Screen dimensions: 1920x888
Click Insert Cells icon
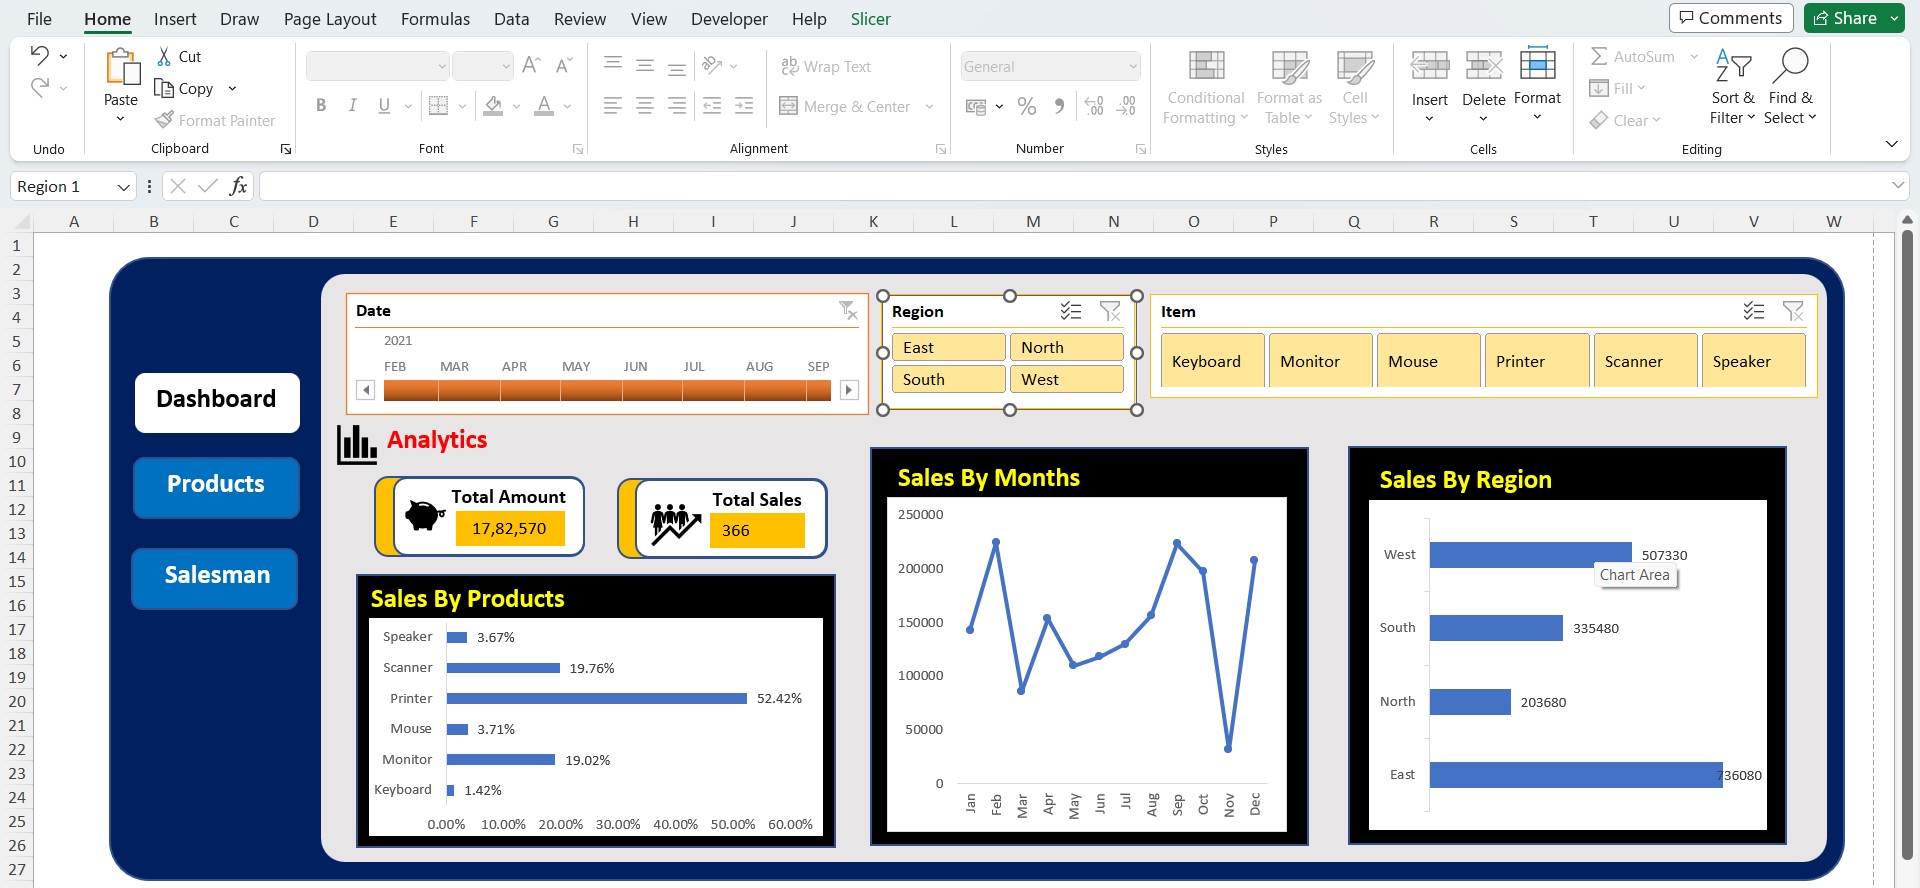[1430, 66]
